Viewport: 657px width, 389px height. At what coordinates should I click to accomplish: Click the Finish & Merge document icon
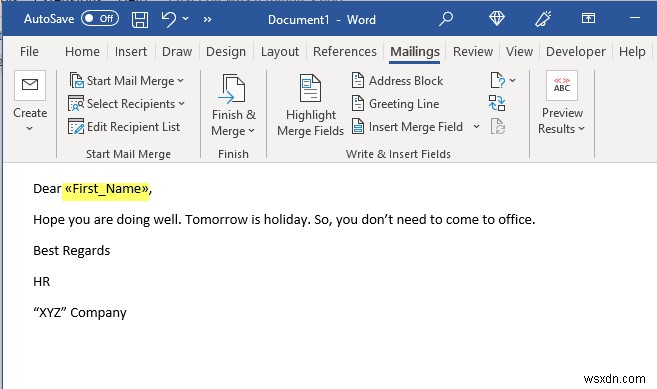(x=233, y=88)
